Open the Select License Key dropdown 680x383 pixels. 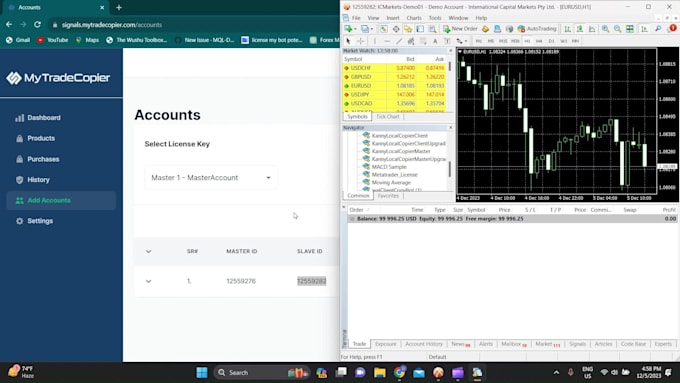tap(211, 177)
